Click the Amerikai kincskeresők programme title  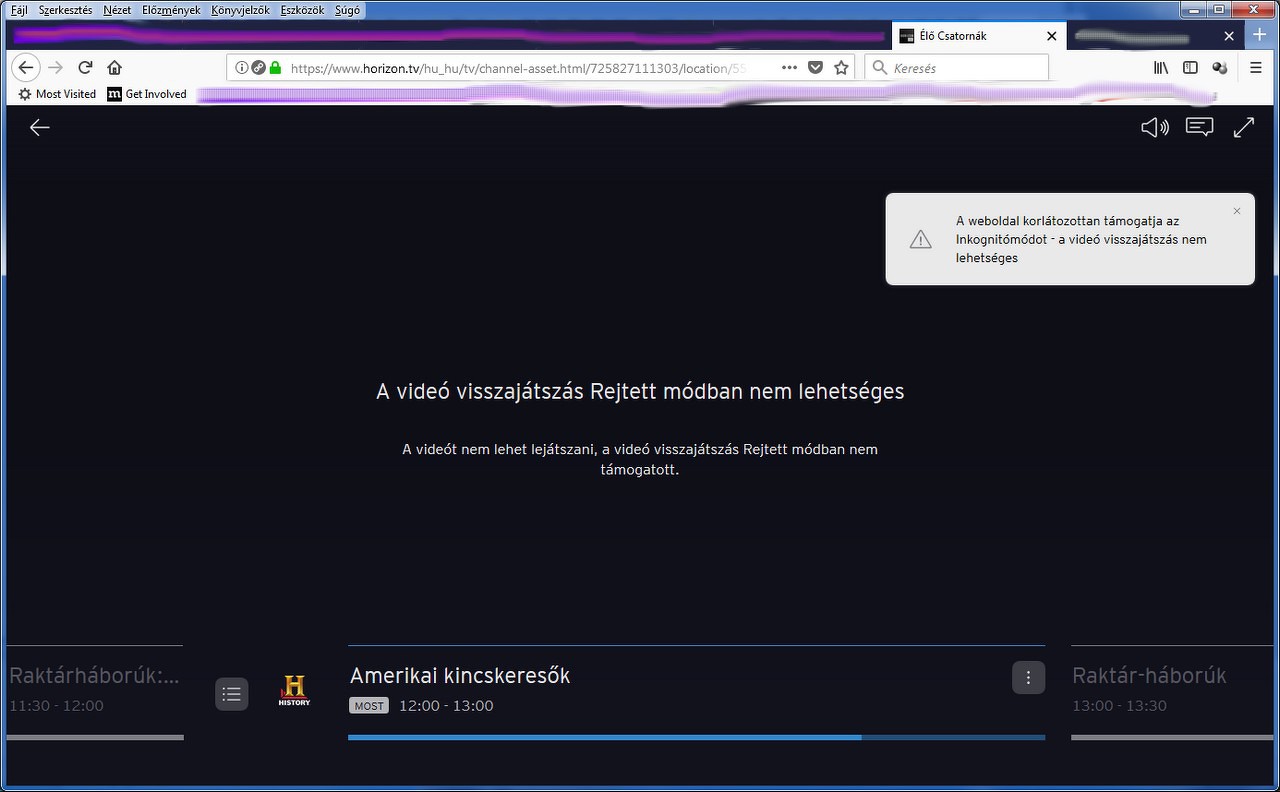460,676
